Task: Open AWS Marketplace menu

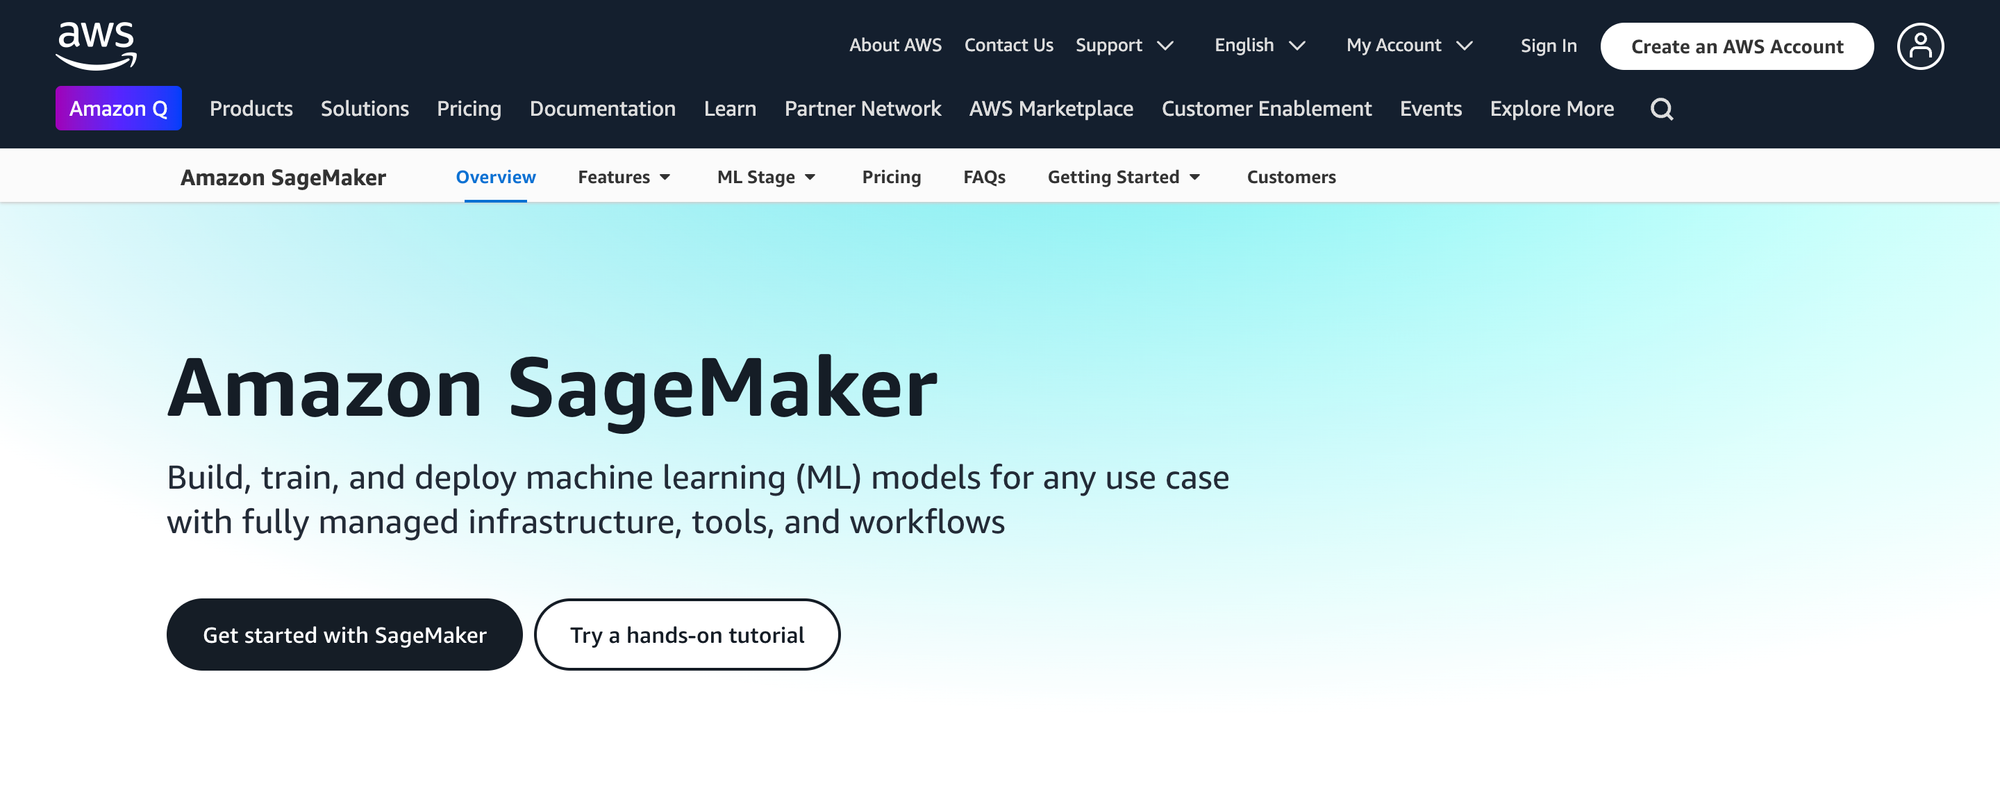Action: point(1051,109)
